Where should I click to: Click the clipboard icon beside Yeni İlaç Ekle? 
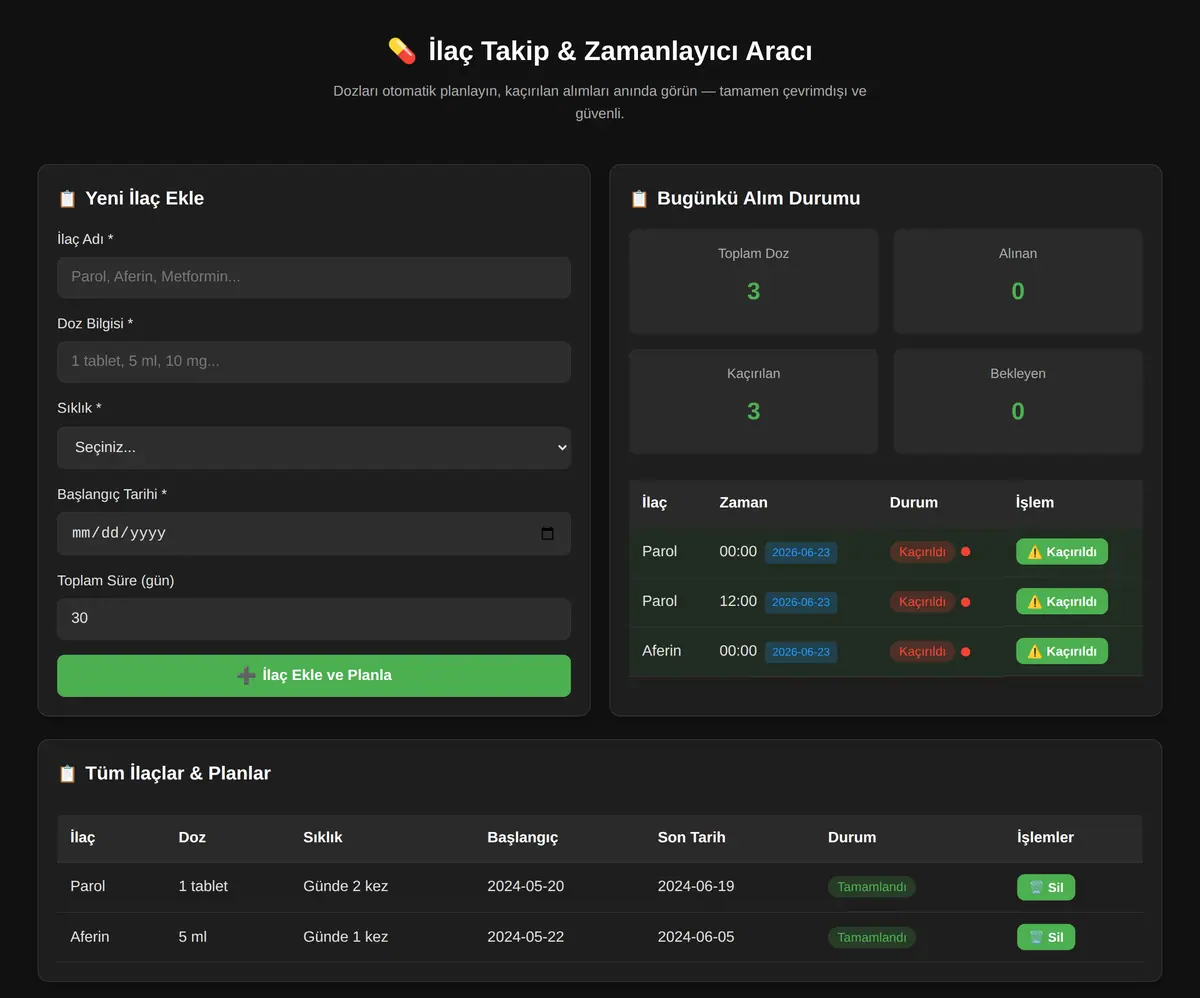[67, 198]
